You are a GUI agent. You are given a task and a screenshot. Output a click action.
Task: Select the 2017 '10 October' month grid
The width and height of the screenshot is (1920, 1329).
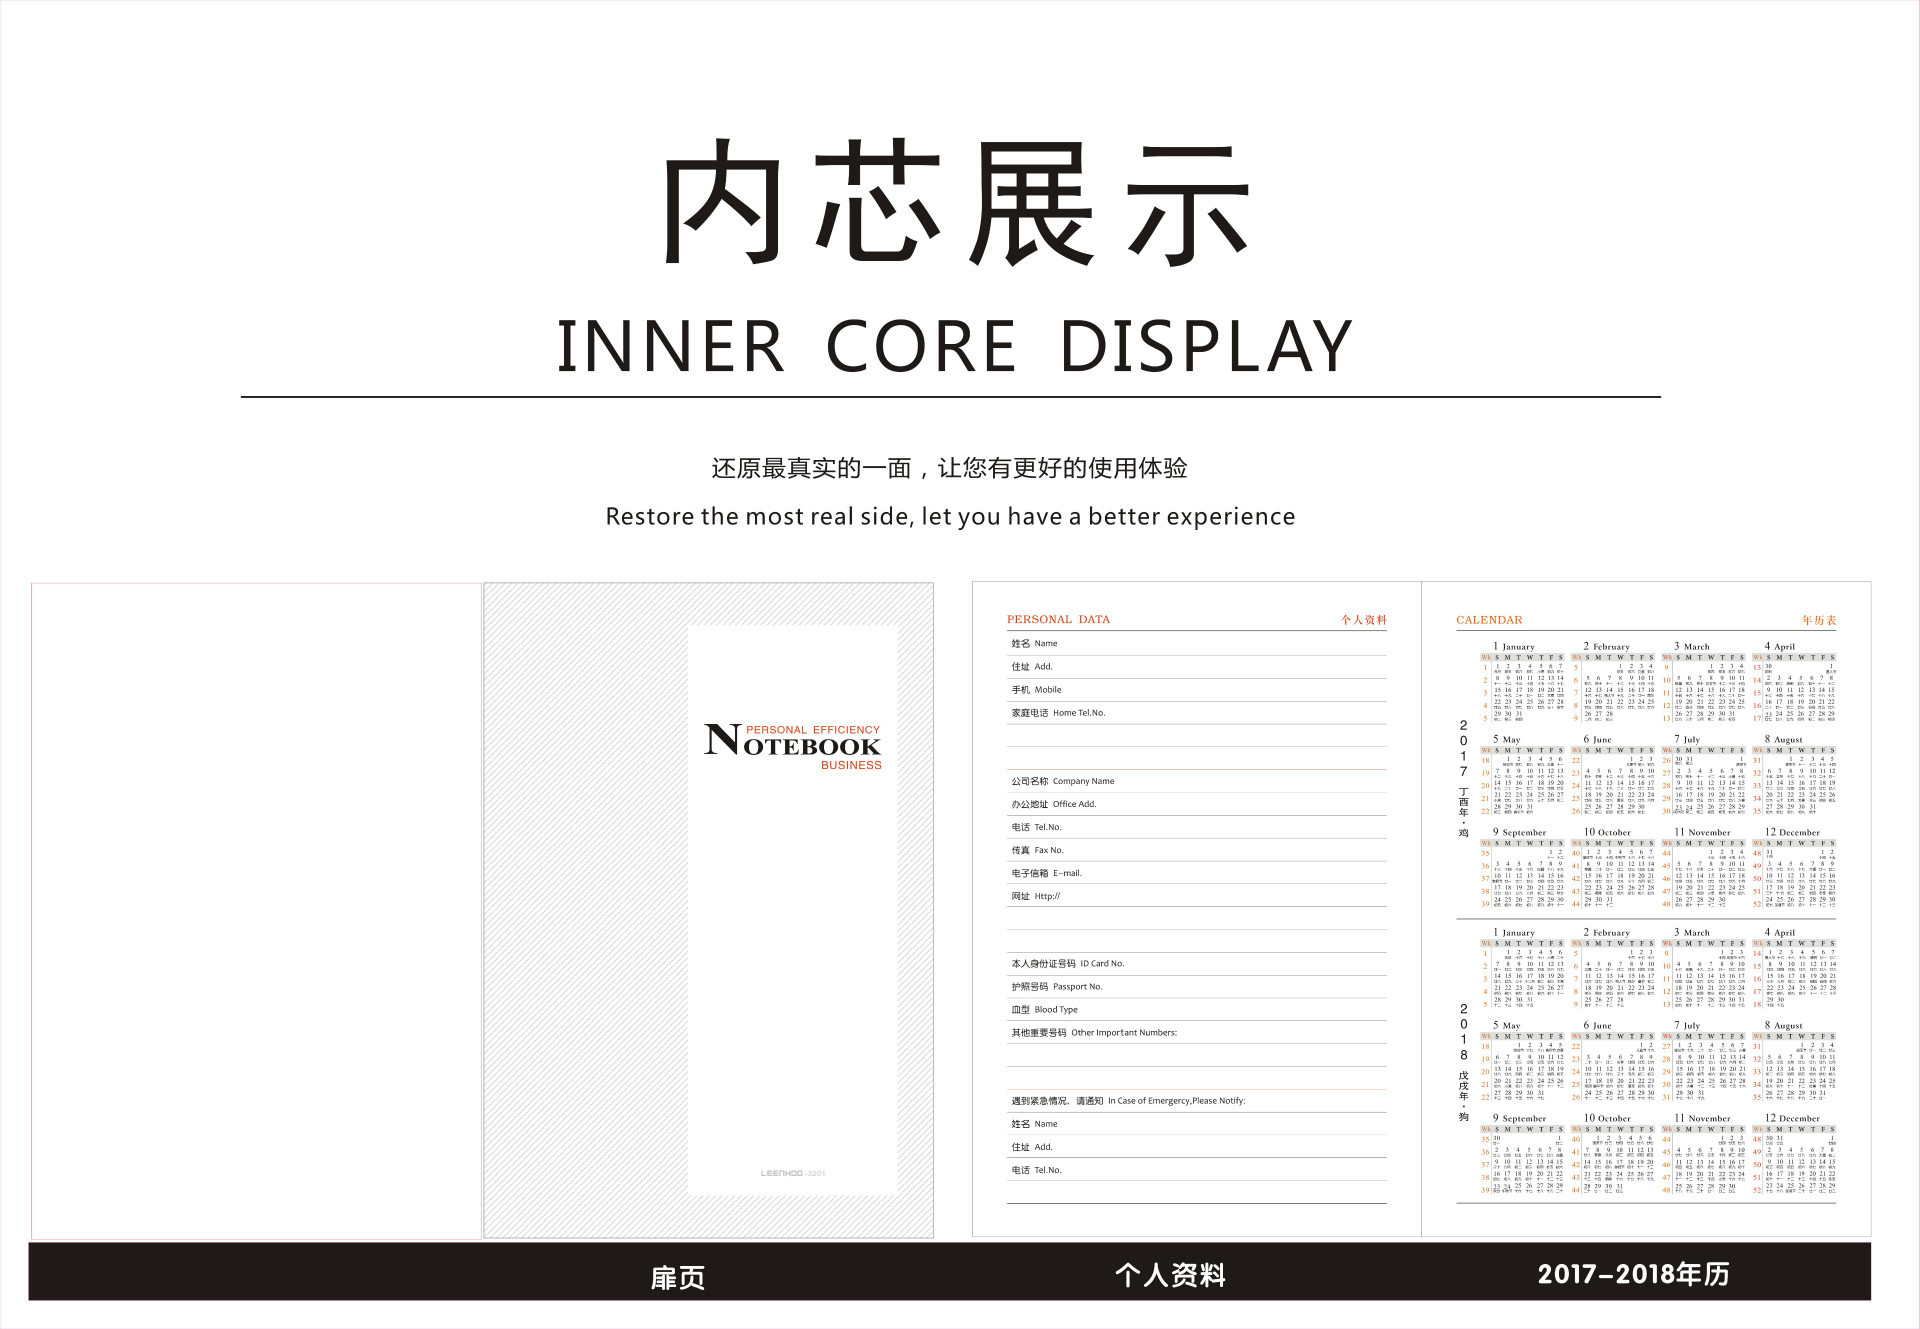(x=1613, y=868)
